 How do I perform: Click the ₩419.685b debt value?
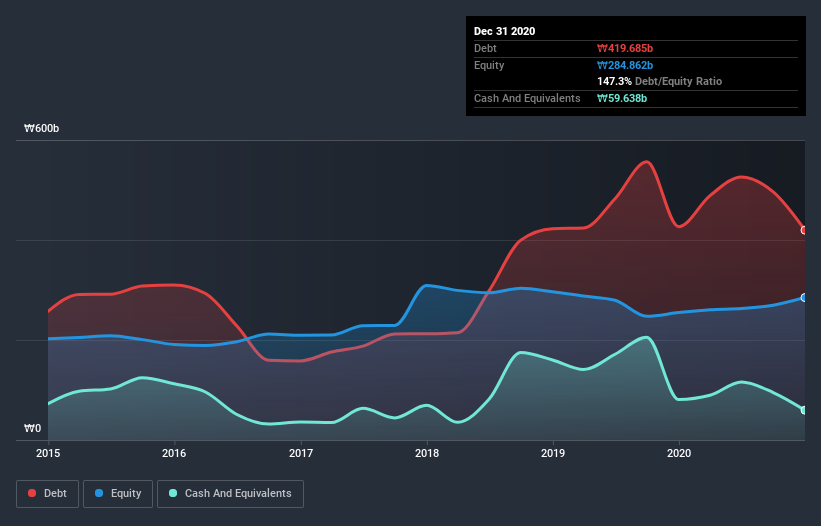point(625,48)
